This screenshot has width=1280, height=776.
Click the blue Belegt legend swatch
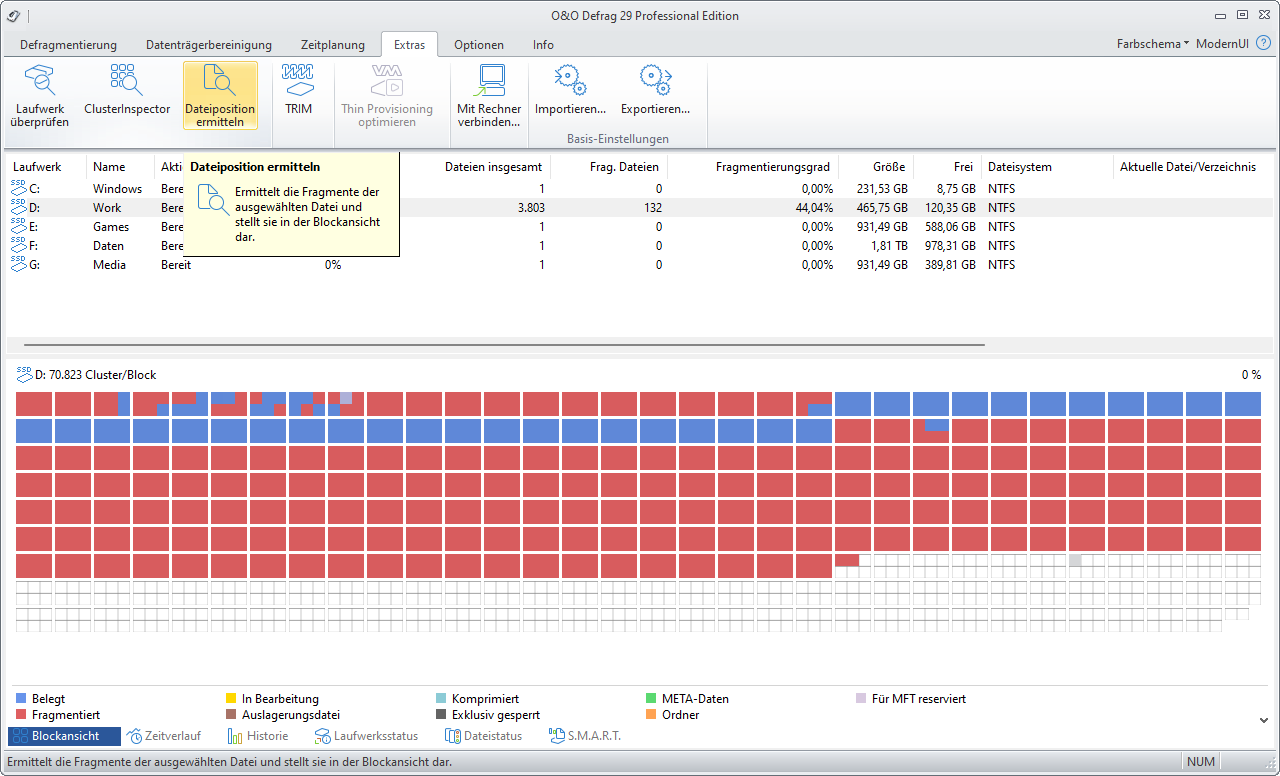point(22,699)
